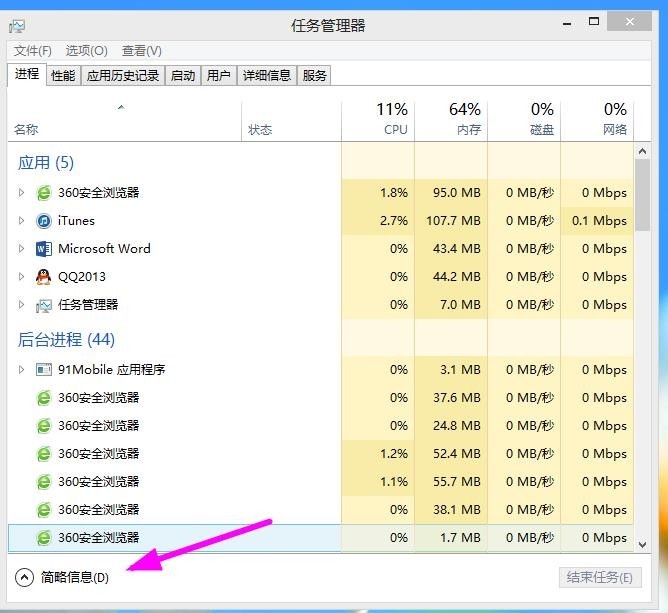The width and height of the screenshot is (668, 613).
Task: Click iTunes network value 0.1 Mbps
Action: click(599, 221)
